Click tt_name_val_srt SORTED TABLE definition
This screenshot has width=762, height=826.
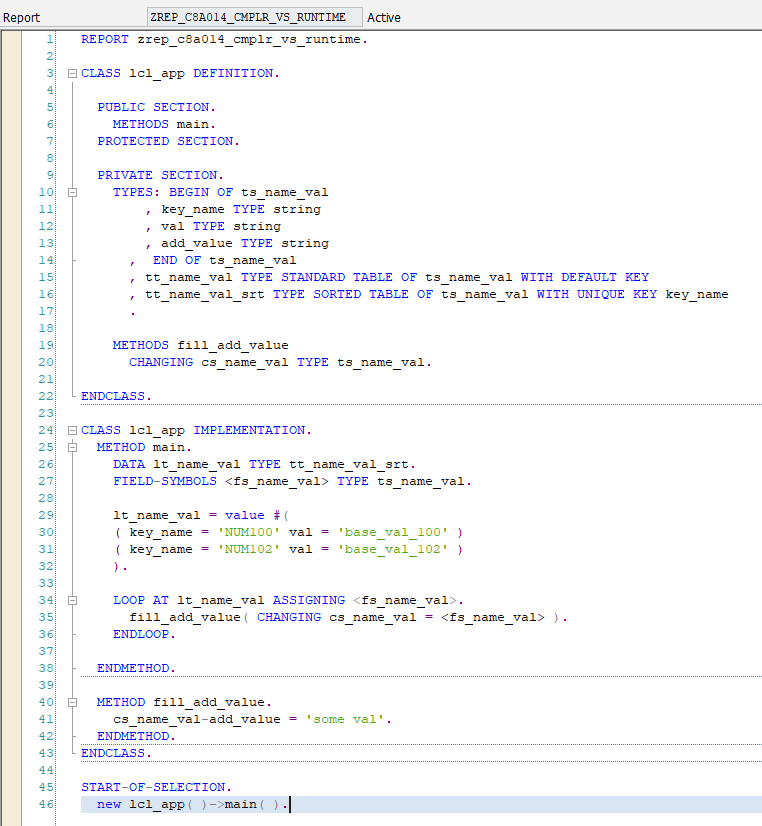pyautogui.click(x=429, y=294)
